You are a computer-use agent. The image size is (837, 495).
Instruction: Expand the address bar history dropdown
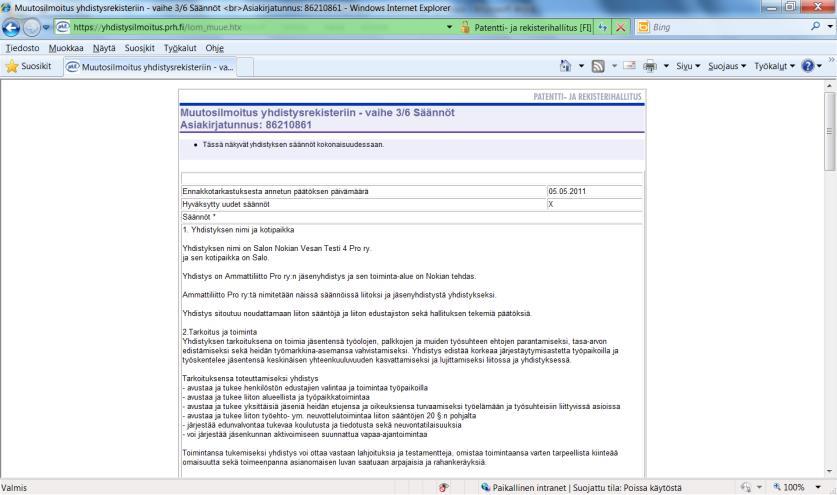[x=449, y=27]
